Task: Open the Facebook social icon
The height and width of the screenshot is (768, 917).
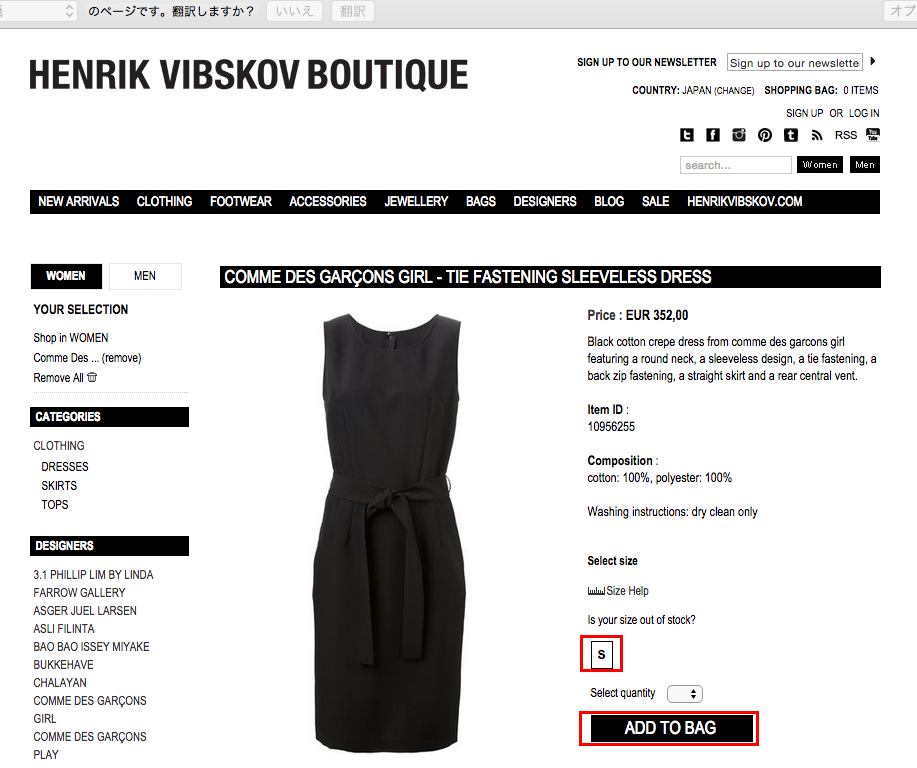Action: pos(712,135)
